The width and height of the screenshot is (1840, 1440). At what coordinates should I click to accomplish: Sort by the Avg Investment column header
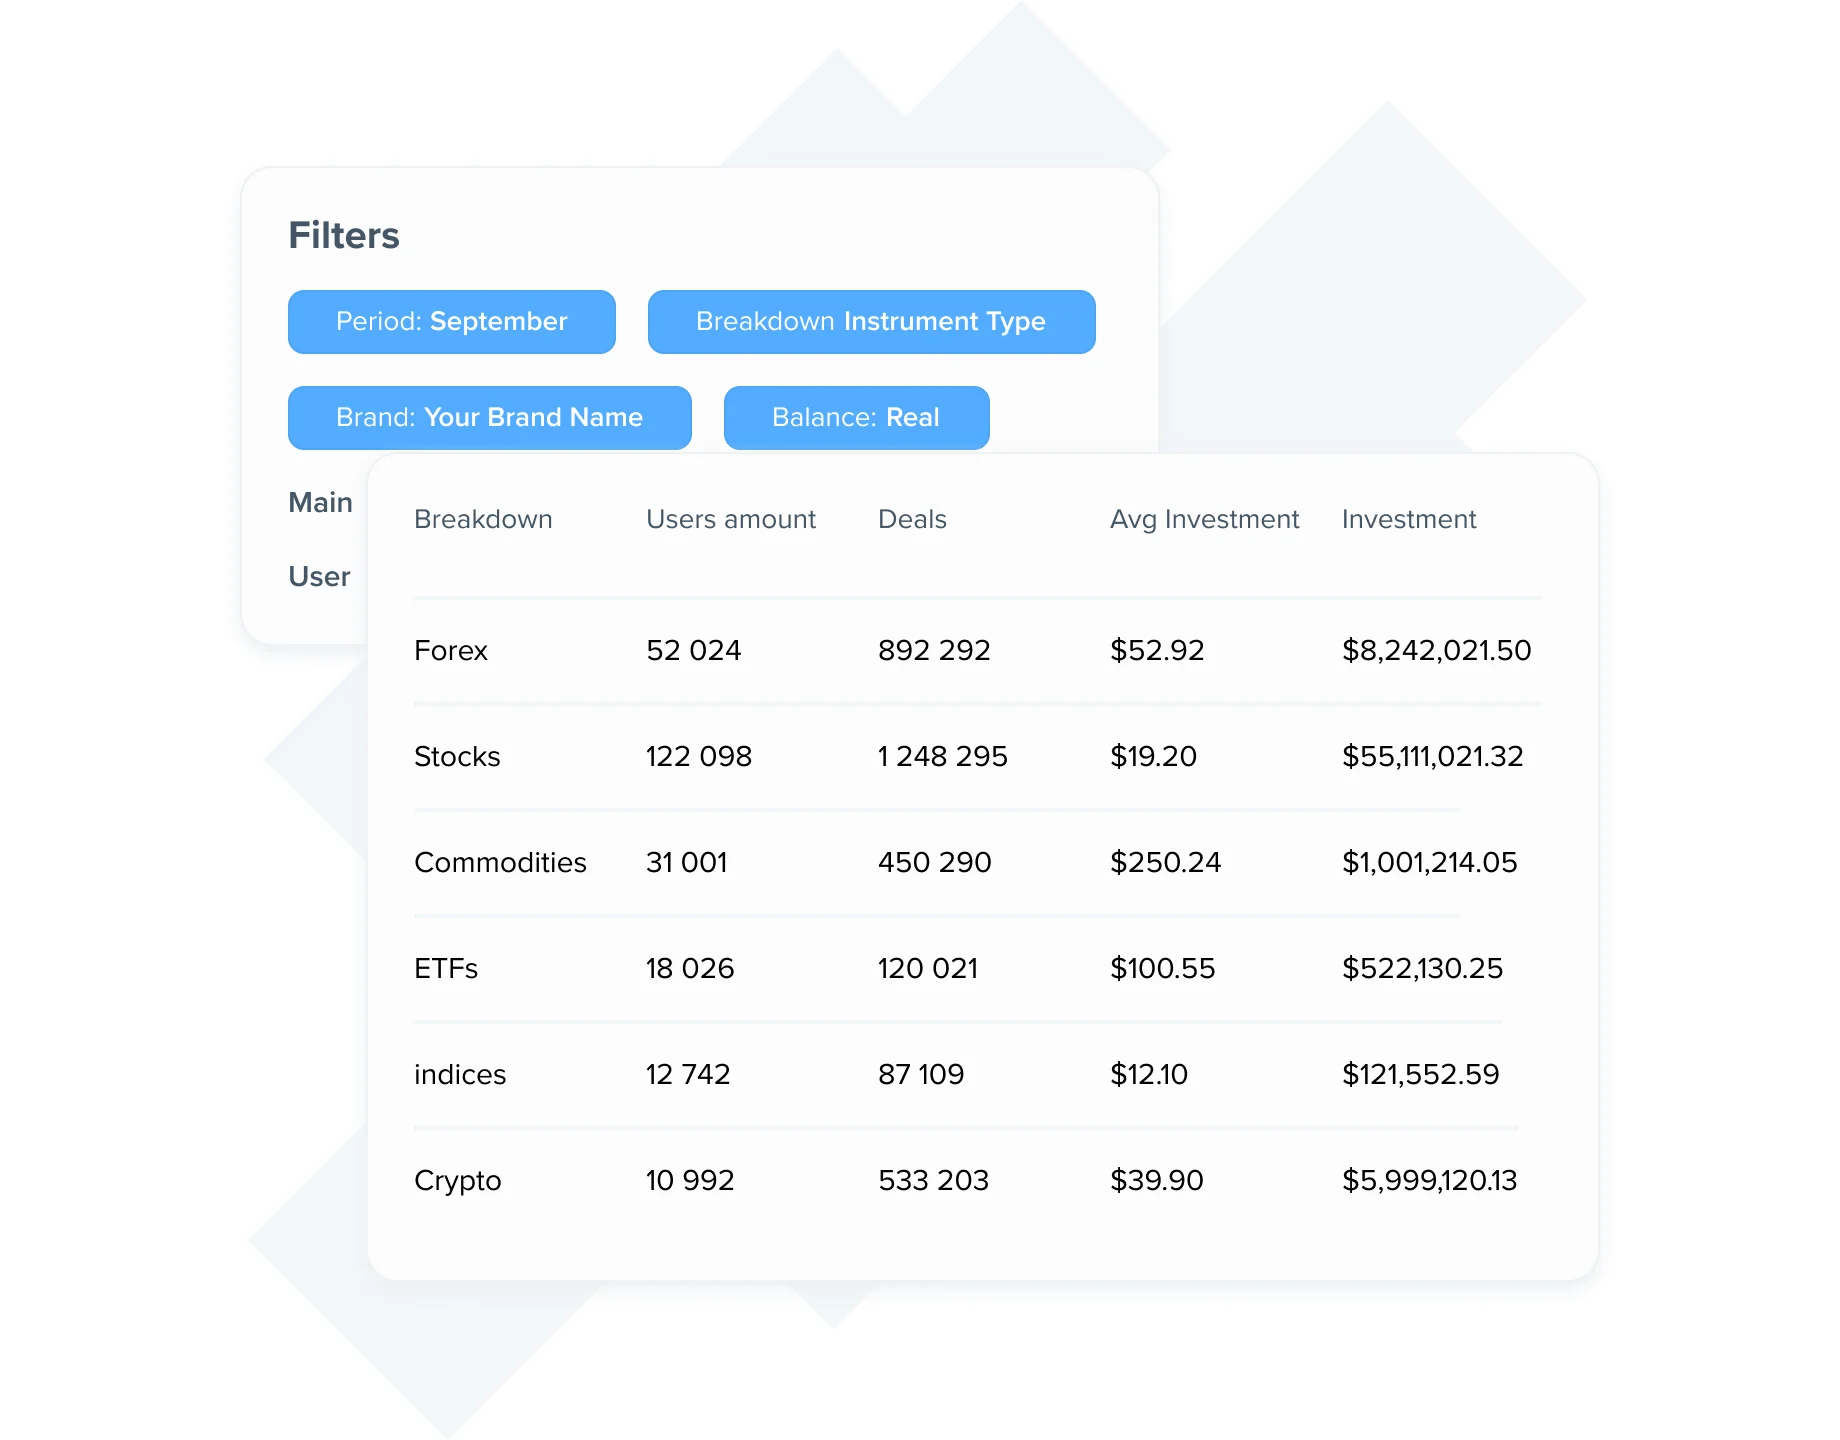pos(1204,519)
